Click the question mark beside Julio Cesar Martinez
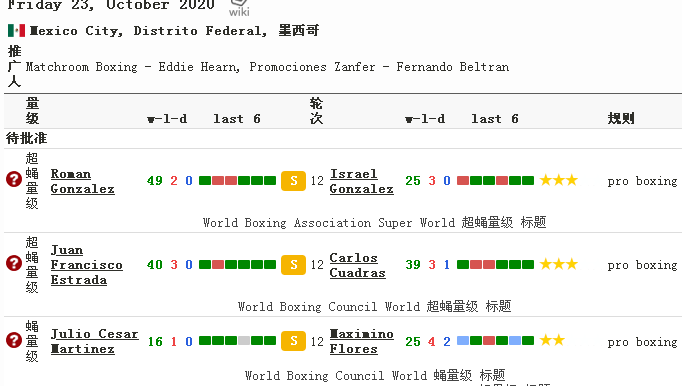 [14, 340]
